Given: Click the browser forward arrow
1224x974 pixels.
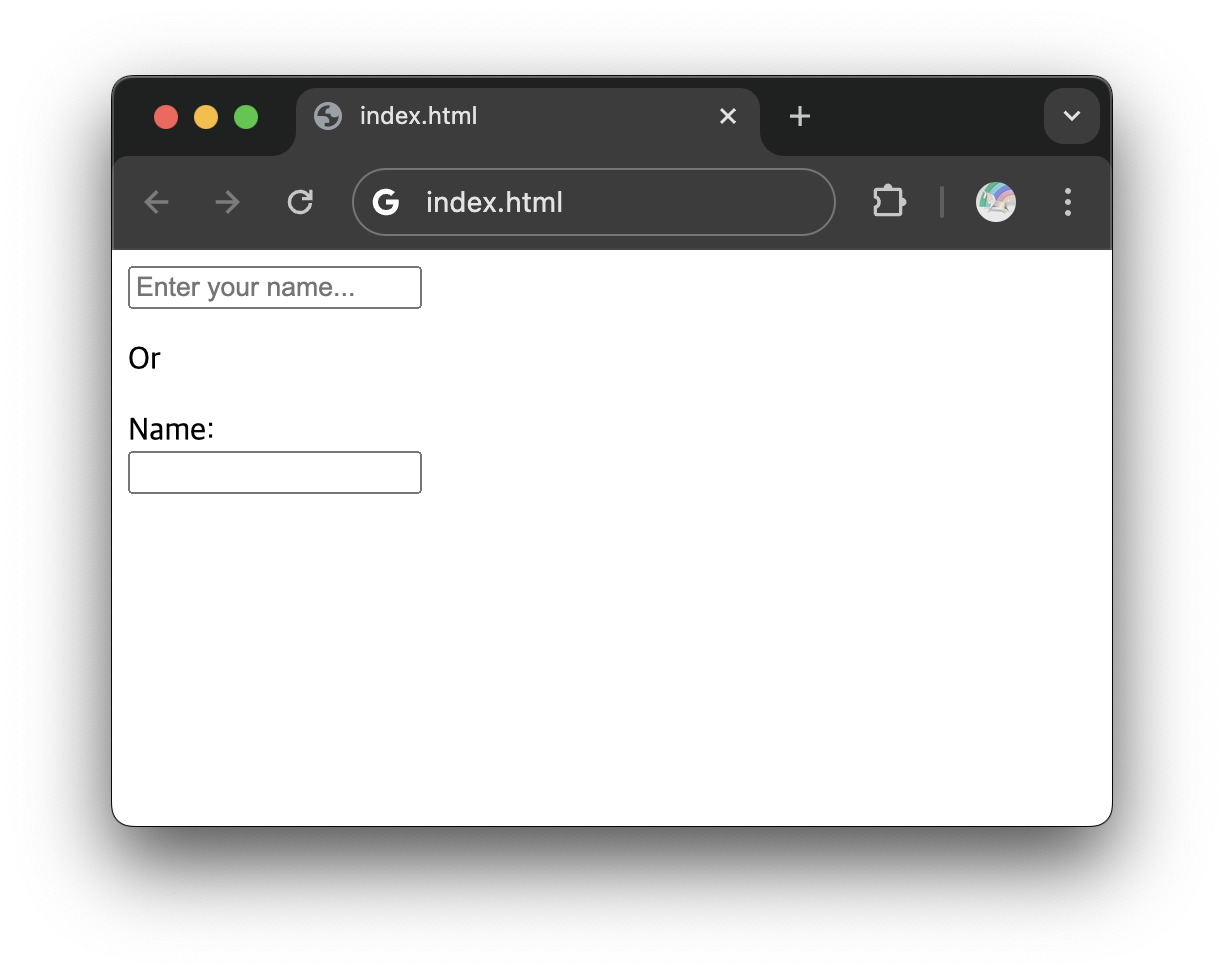Looking at the screenshot, I should click(x=228, y=203).
